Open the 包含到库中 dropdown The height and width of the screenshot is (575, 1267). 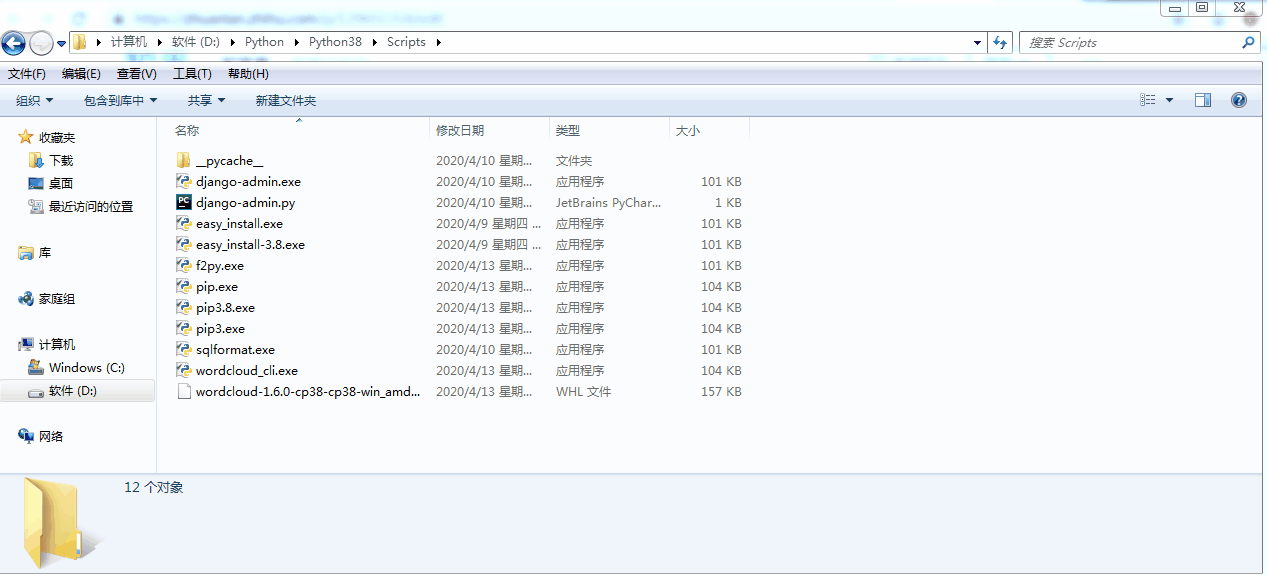coord(121,101)
